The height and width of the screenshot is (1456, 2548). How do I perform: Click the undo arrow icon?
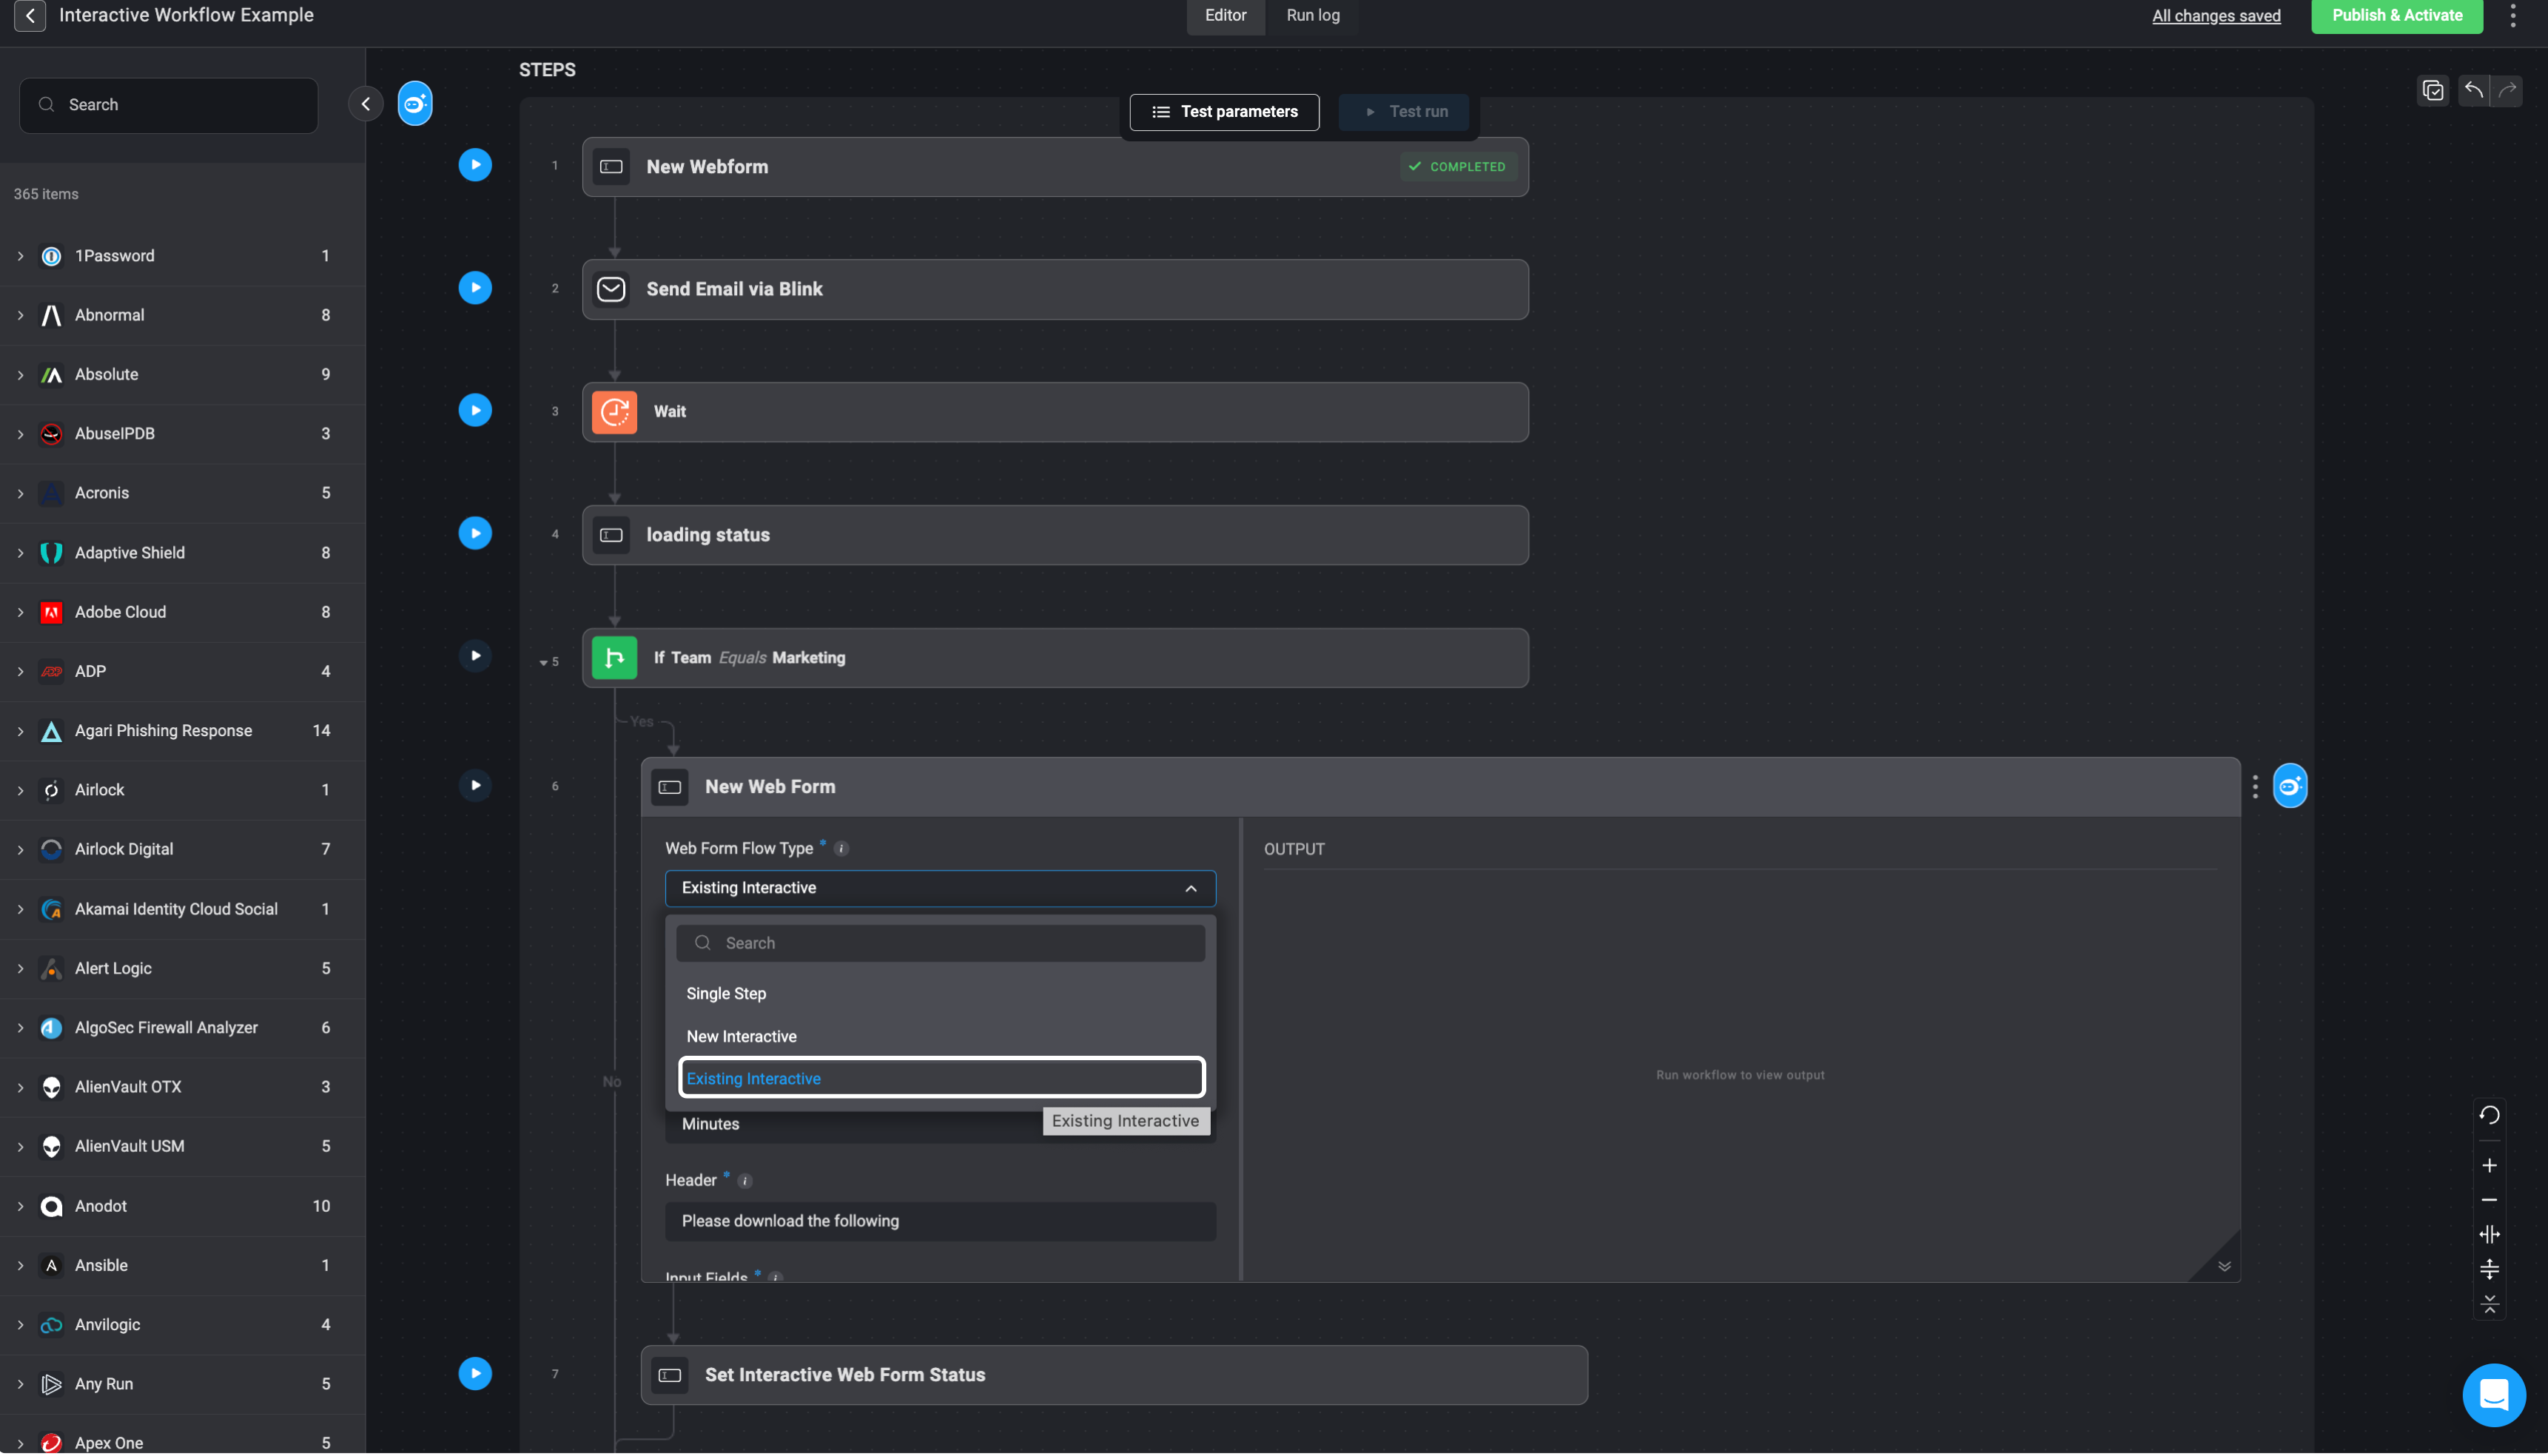[x=2474, y=91]
